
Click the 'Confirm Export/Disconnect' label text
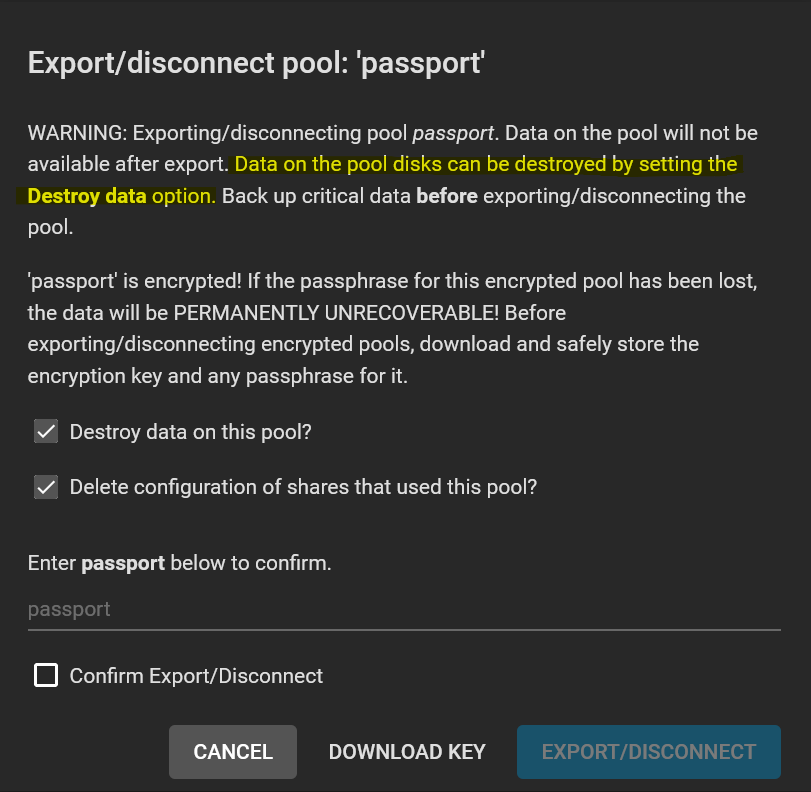click(196, 676)
